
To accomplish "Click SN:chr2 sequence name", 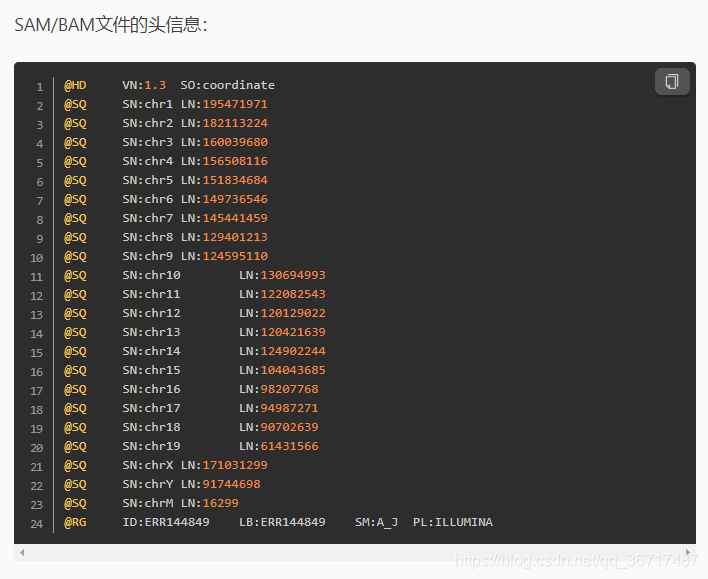I will coord(148,123).
